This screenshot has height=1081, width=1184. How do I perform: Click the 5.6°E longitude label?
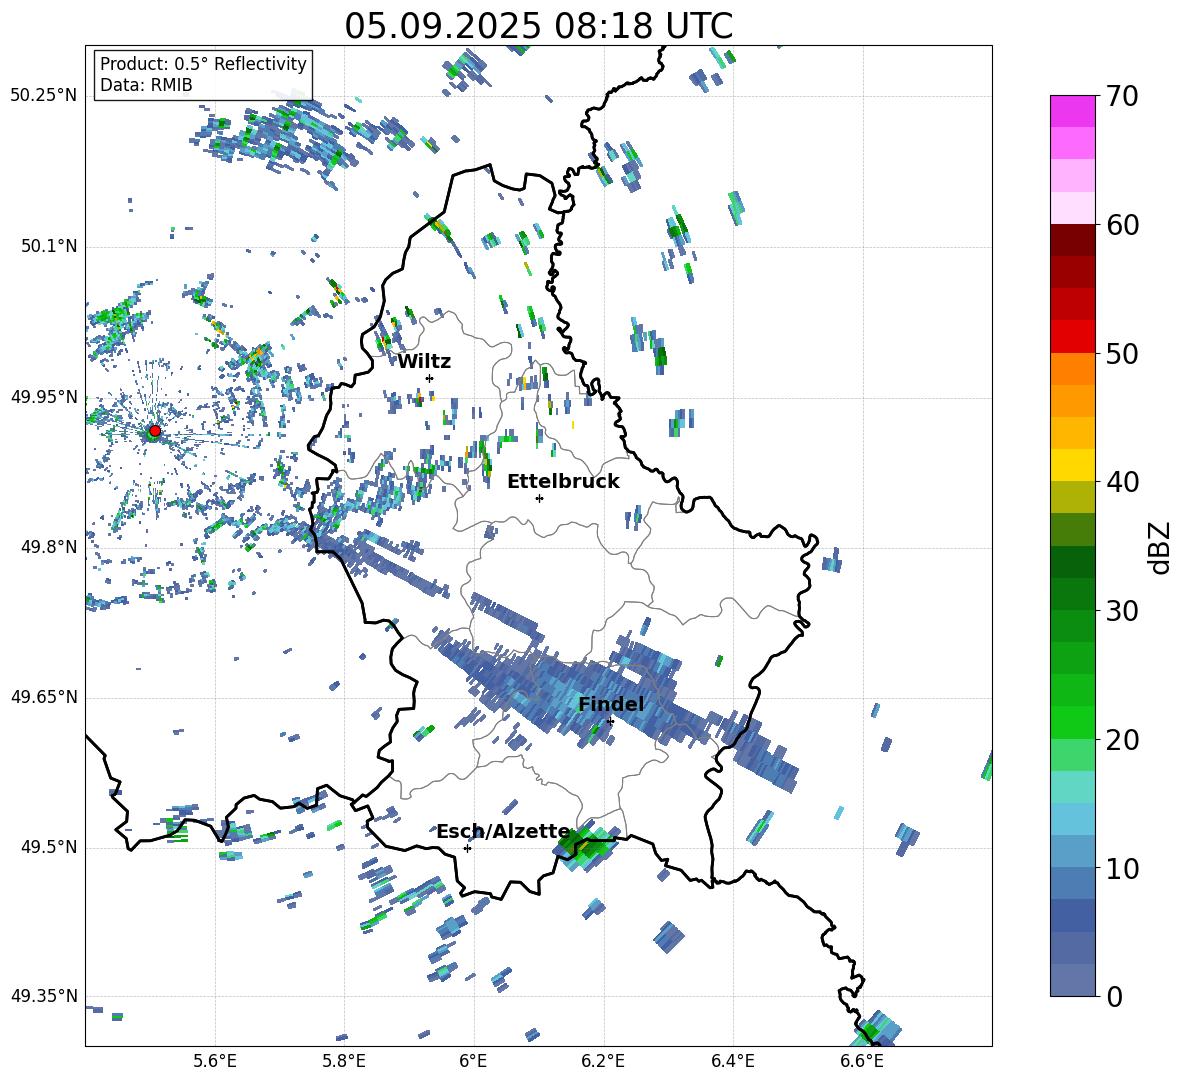215,1061
